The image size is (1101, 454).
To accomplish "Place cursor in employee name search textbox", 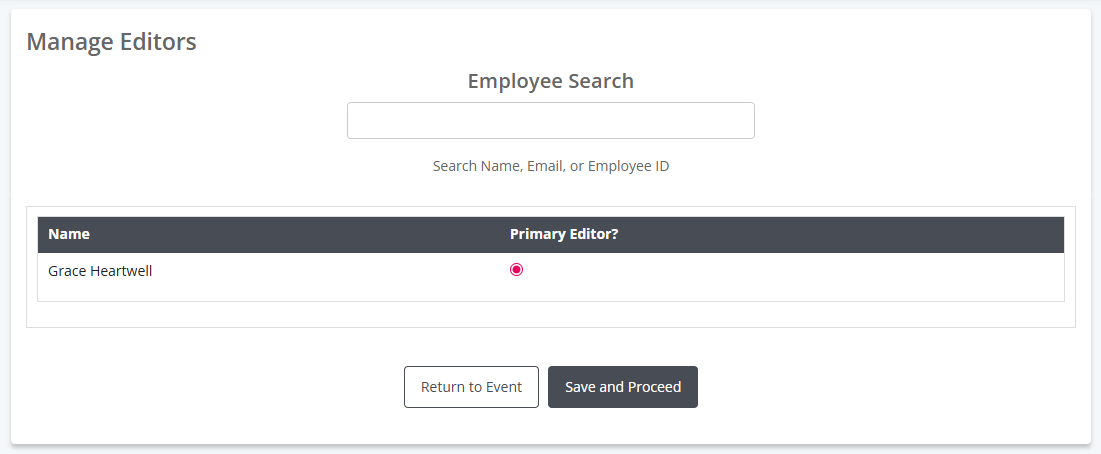I will (550, 121).
